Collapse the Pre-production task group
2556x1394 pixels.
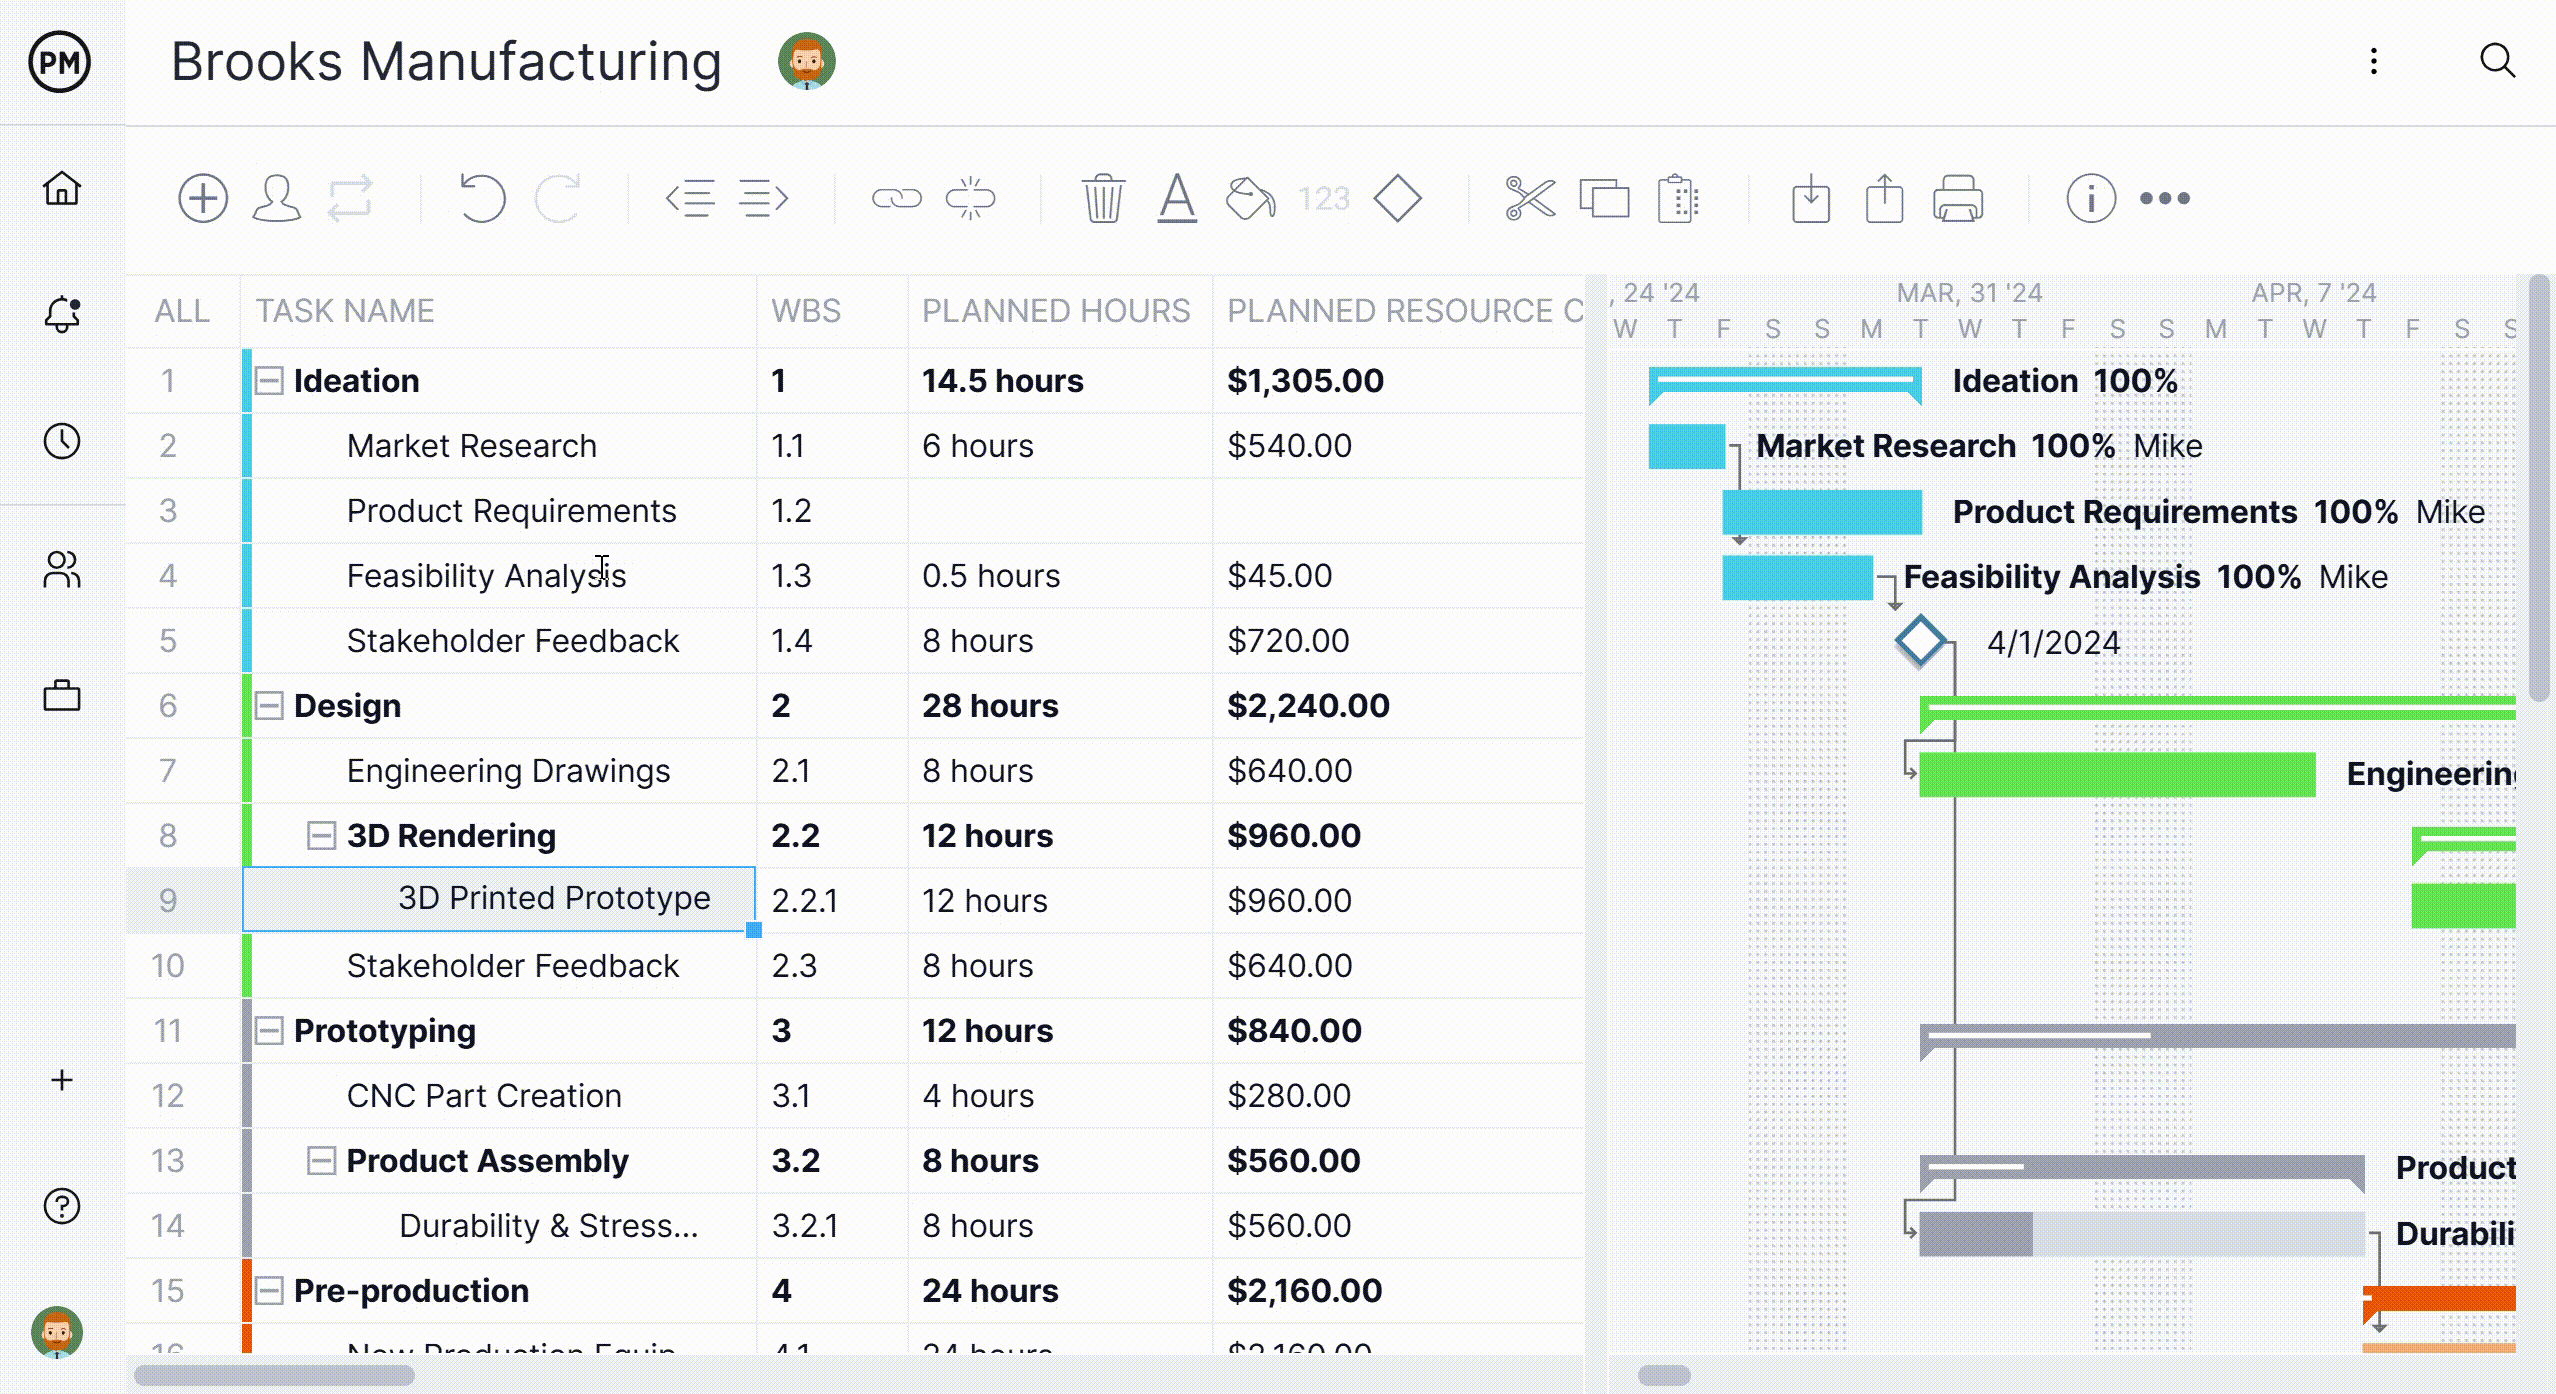click(x=269, y=1291)
